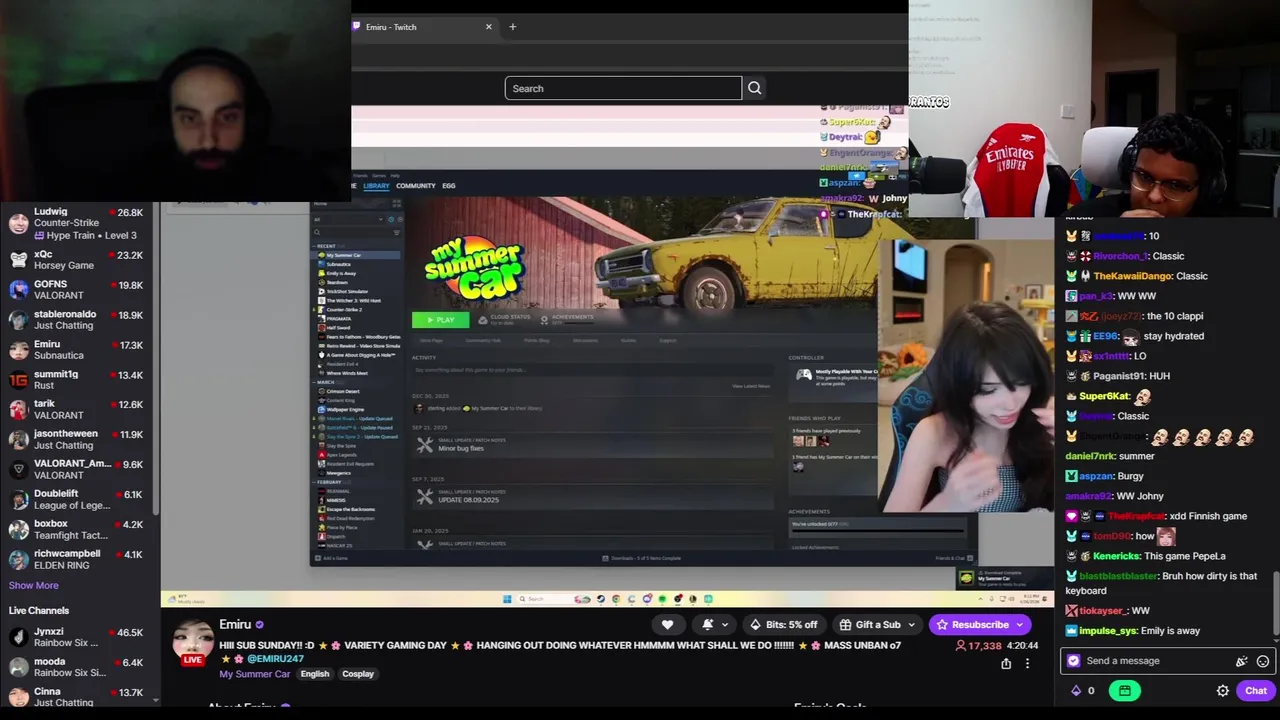Screen dimensions: 1280x720
Task: Open the notification bell dropdown
Action: tap(715, 625)
